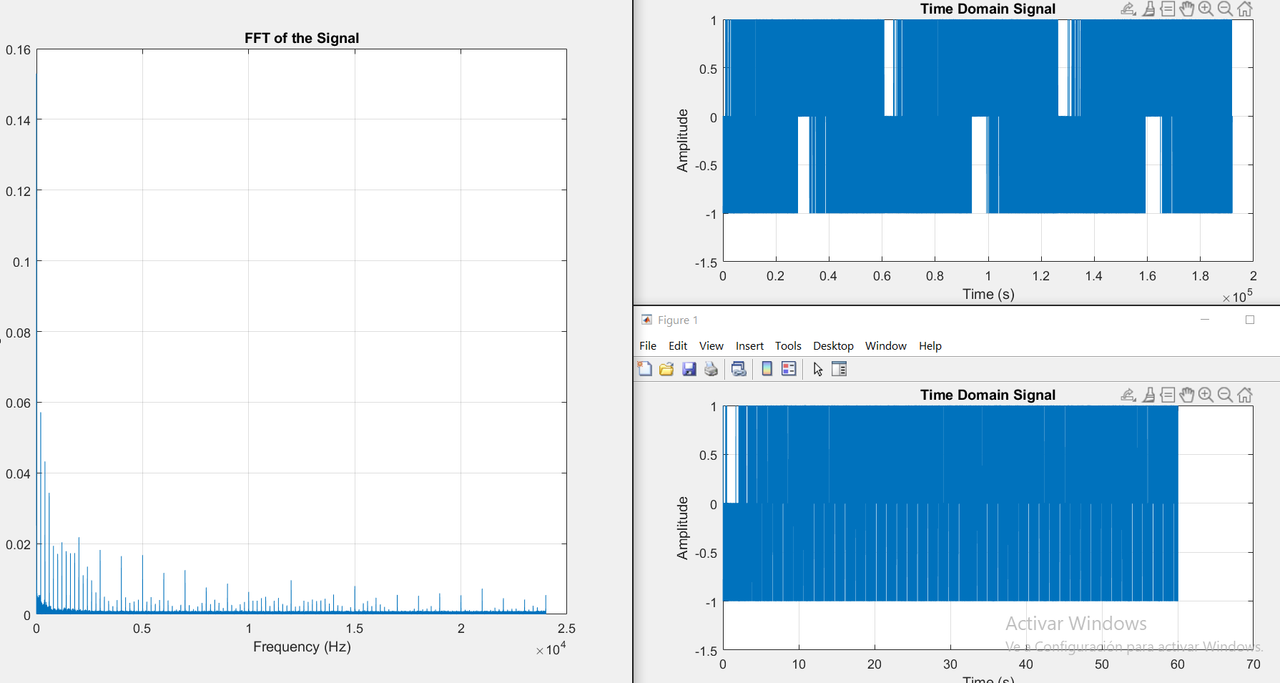Select Pan hand tool on bottom plot
The height and width of the screenshot is (683, 1280).
click(1187, 395)
